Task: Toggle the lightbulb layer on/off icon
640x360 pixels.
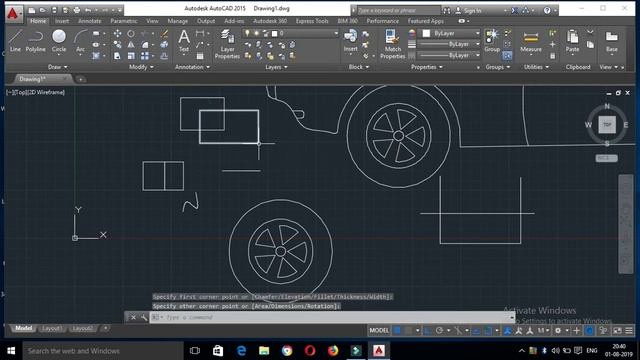Action: (247, 33)
